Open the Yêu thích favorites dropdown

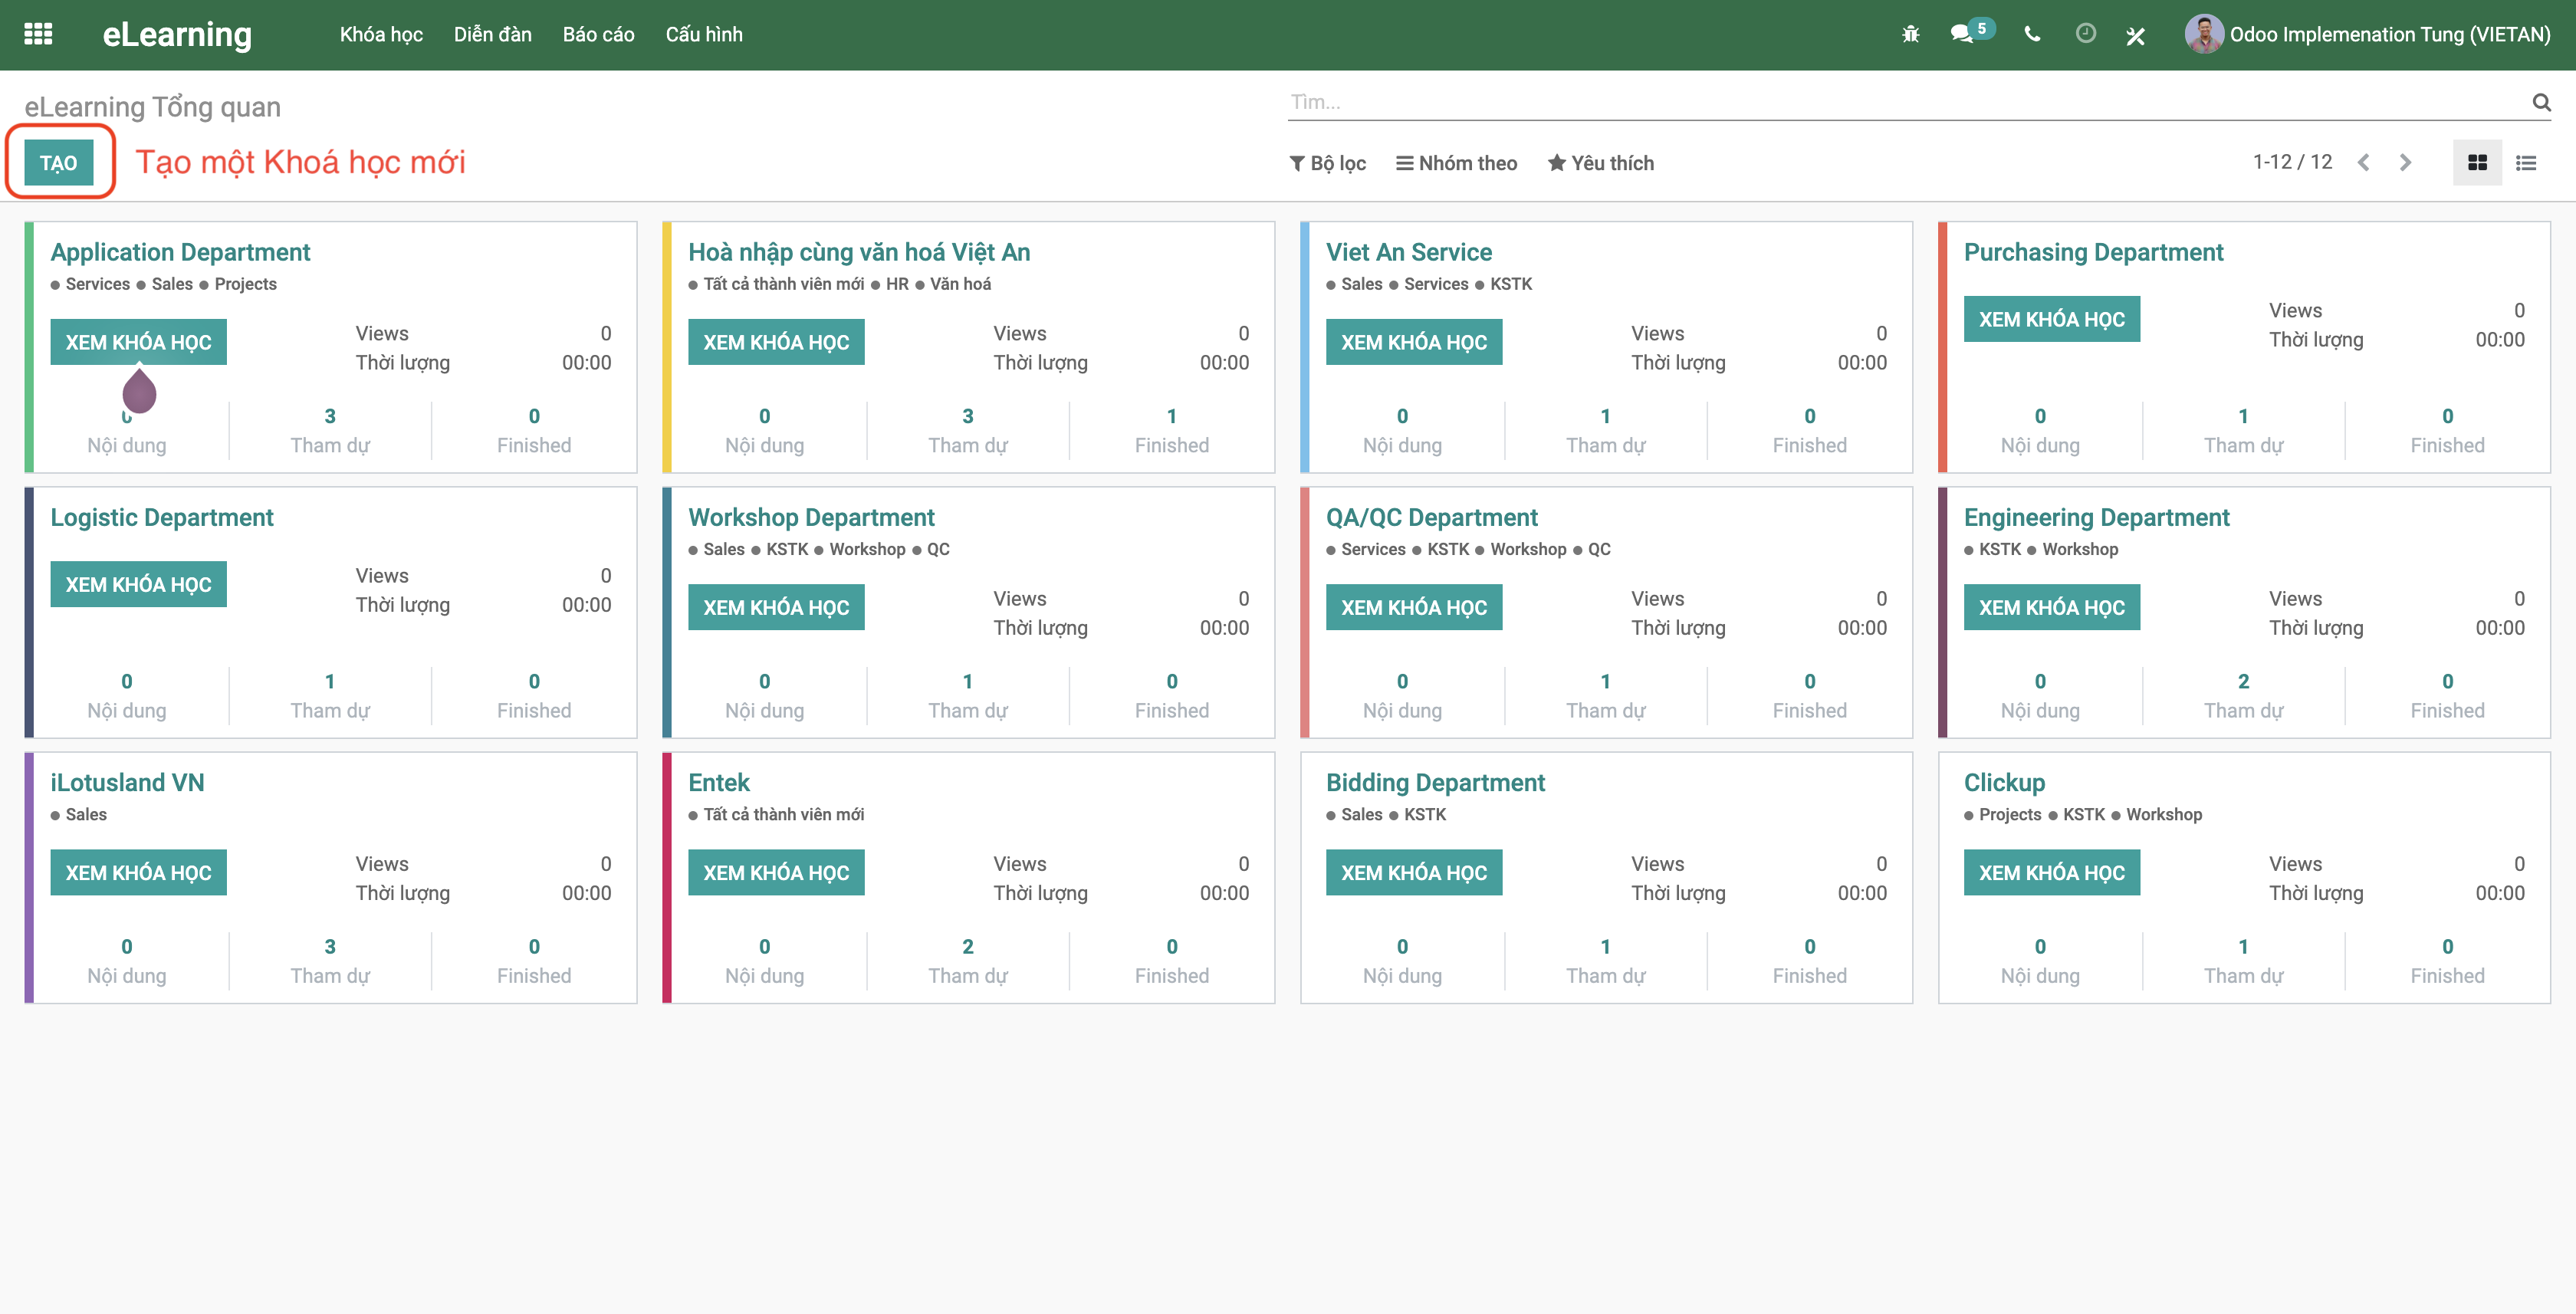tap(1600, 163)
